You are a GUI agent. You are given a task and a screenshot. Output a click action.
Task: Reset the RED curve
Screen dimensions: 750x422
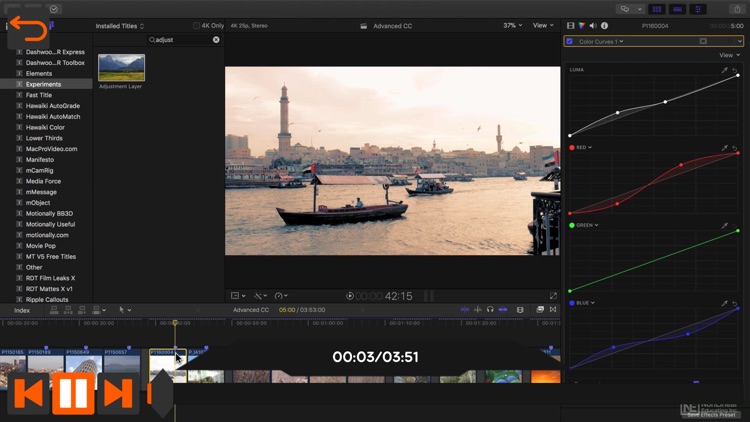[735, 148]
